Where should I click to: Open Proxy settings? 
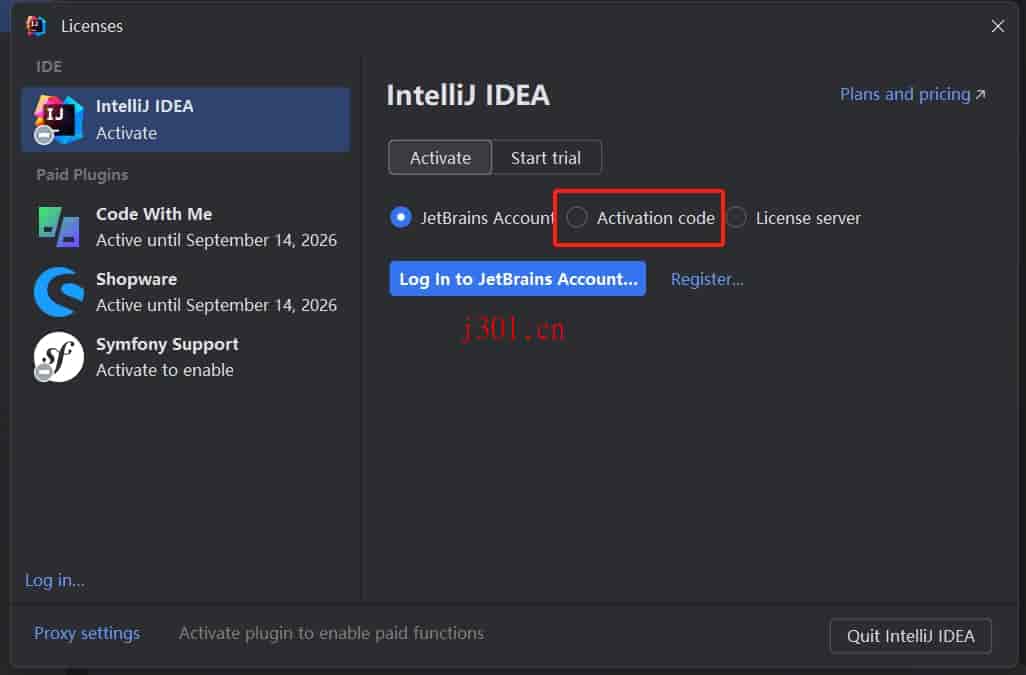pos(87,633)
